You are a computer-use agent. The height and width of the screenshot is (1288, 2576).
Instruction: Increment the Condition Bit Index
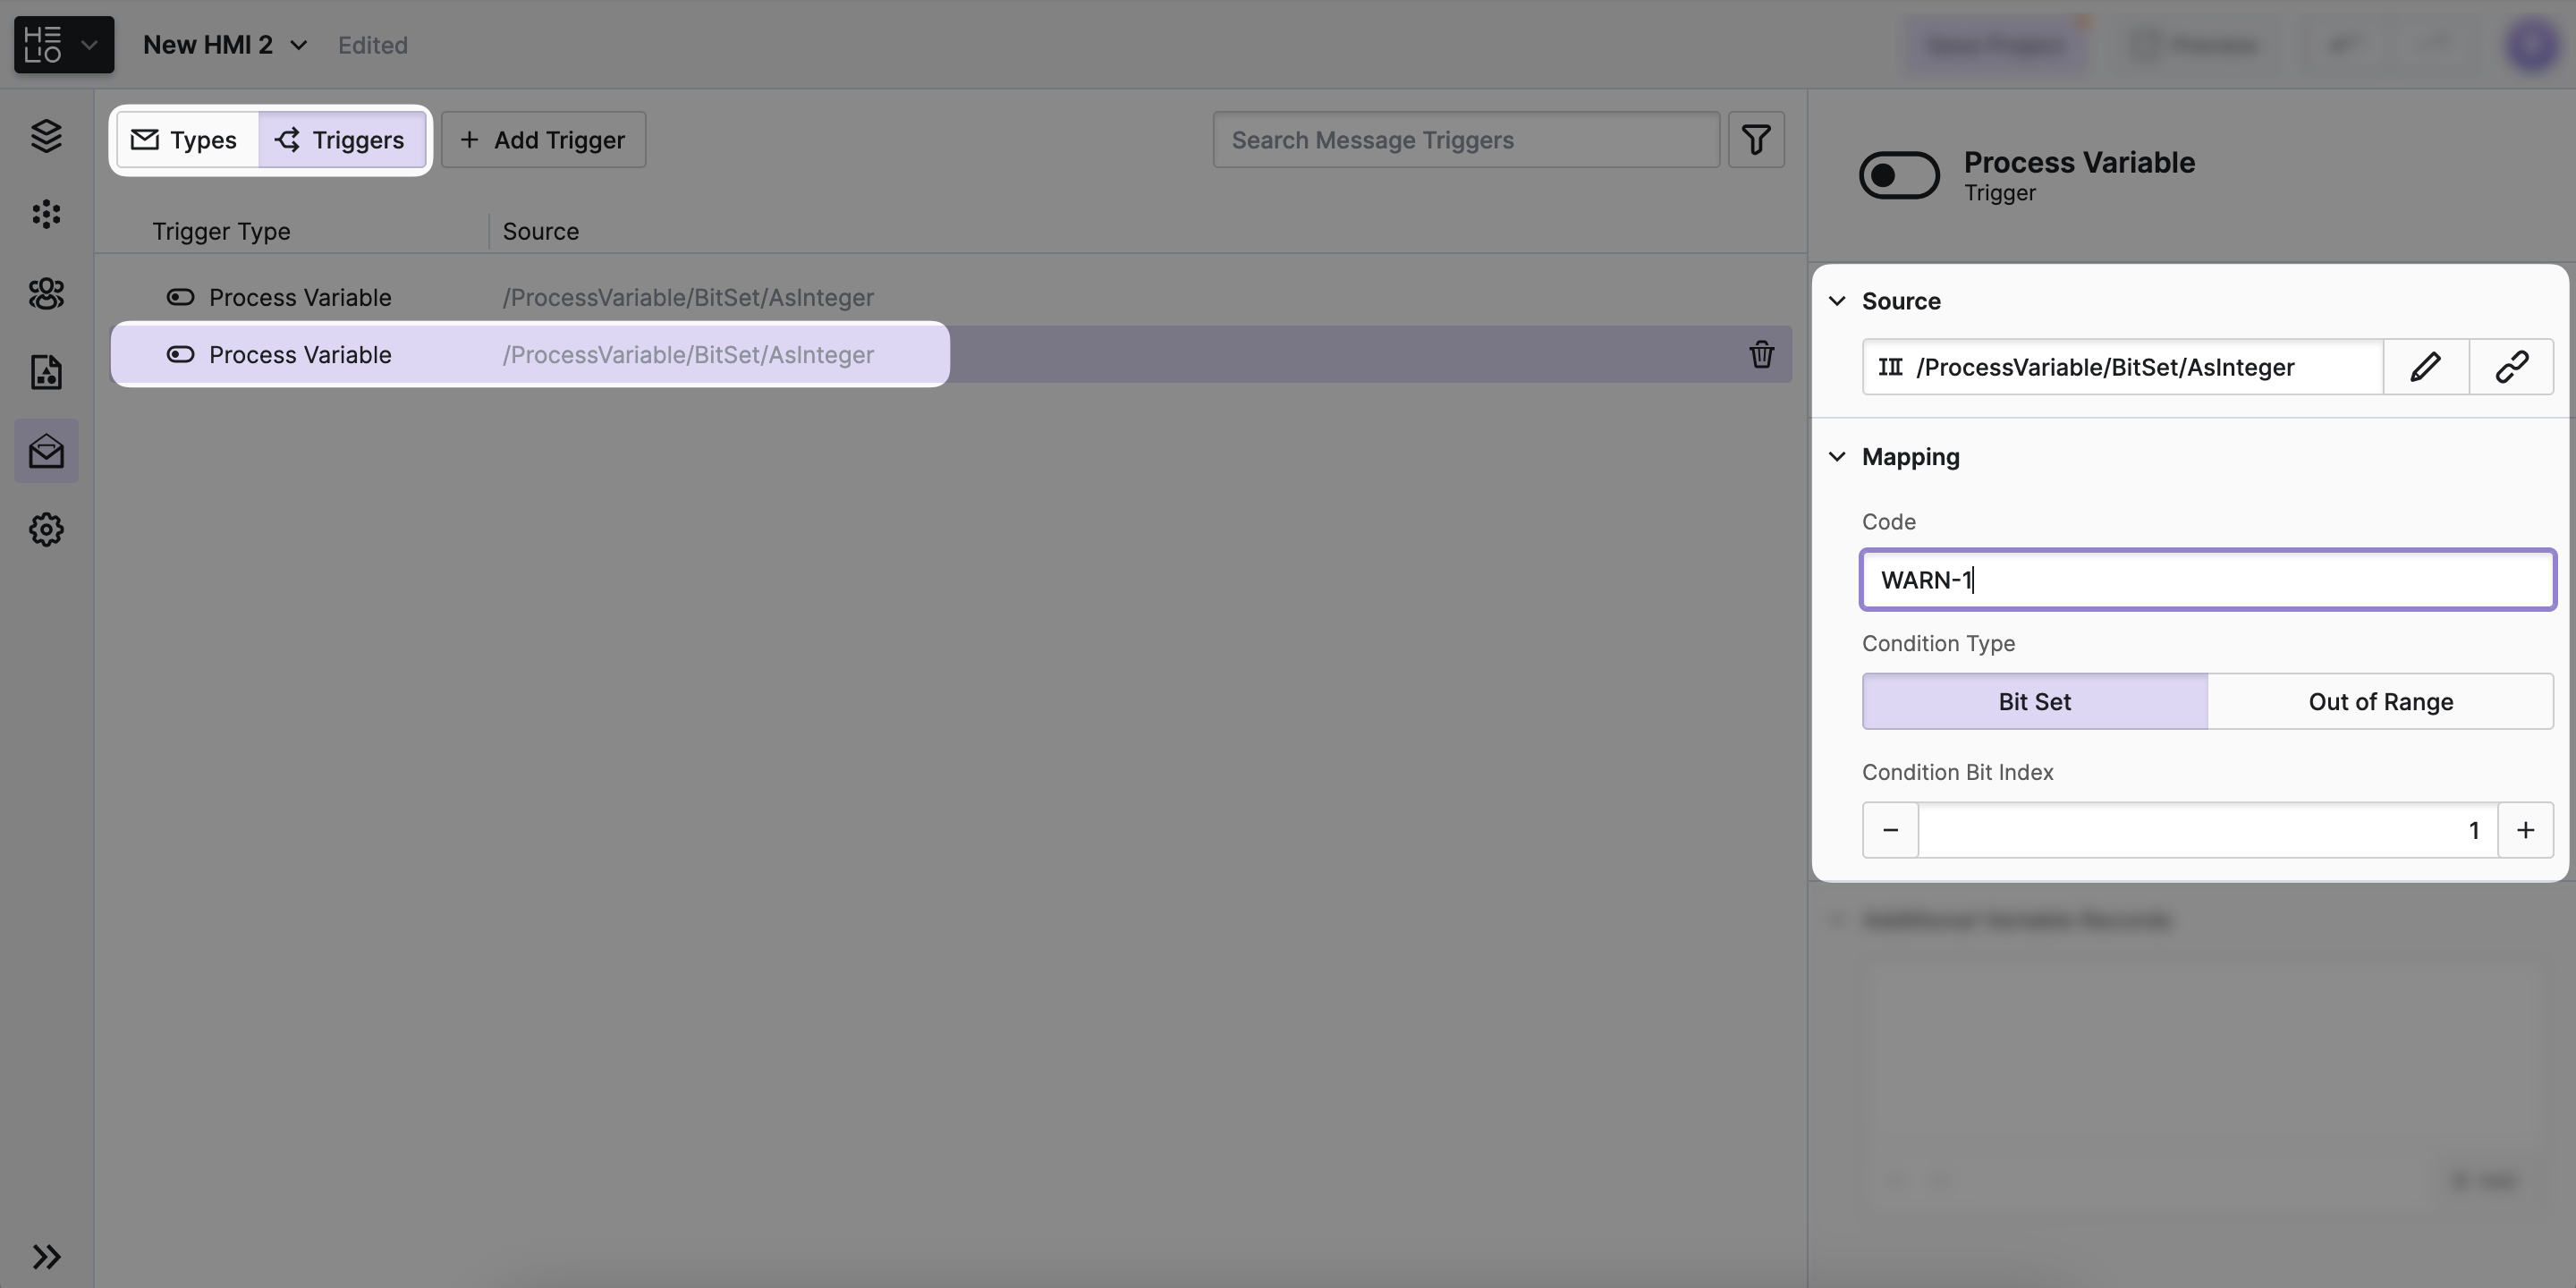coord(2525,830)
